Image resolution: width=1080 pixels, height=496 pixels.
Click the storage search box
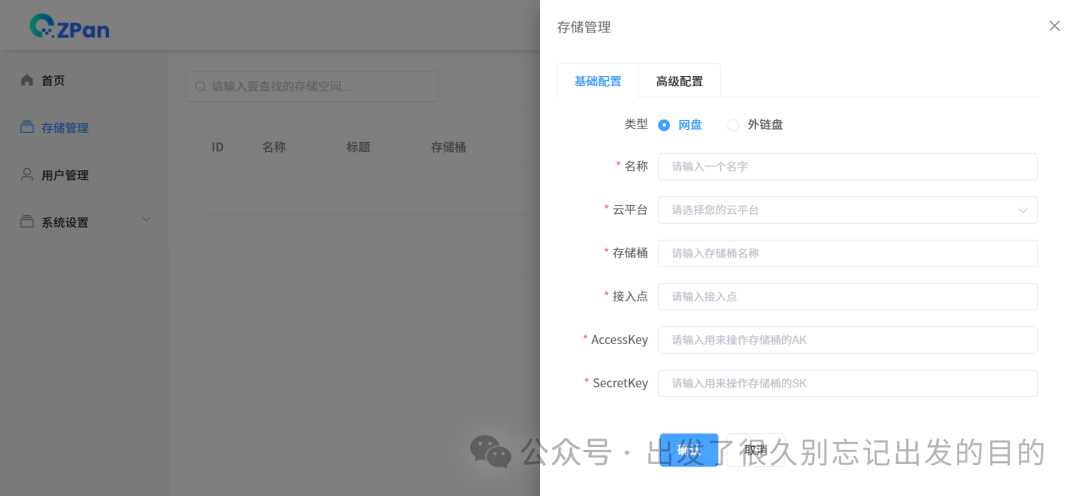pyautogui.click(x=312, y=87)
